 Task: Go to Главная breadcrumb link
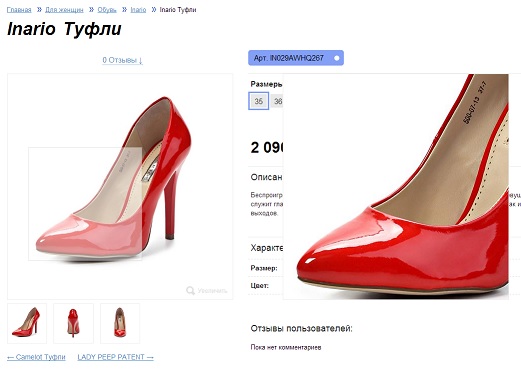pos(19,10)
